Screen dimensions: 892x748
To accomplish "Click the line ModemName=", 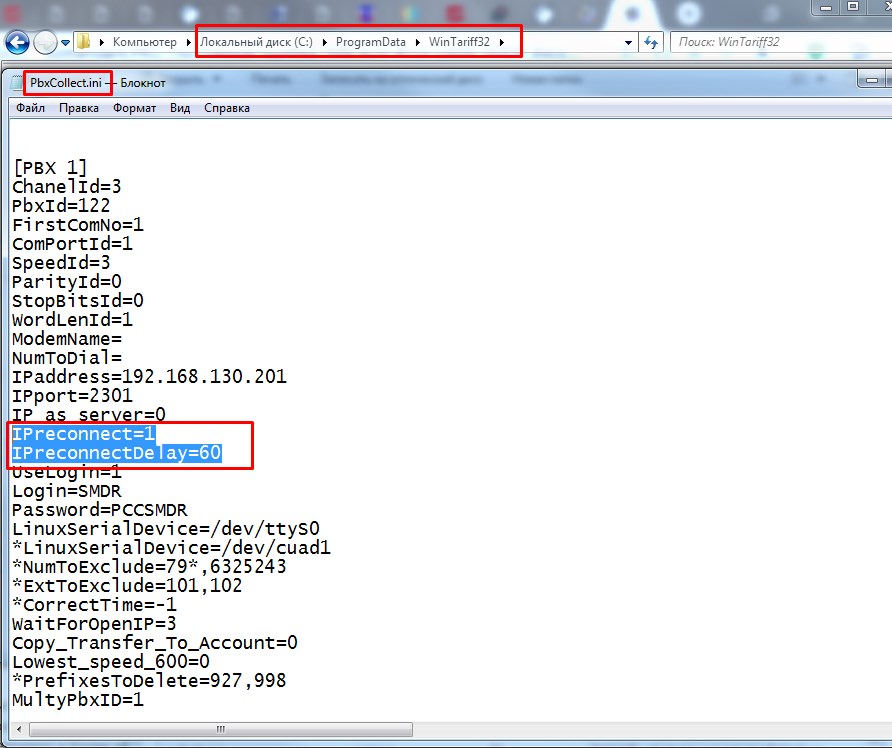I will pos(67,338).
